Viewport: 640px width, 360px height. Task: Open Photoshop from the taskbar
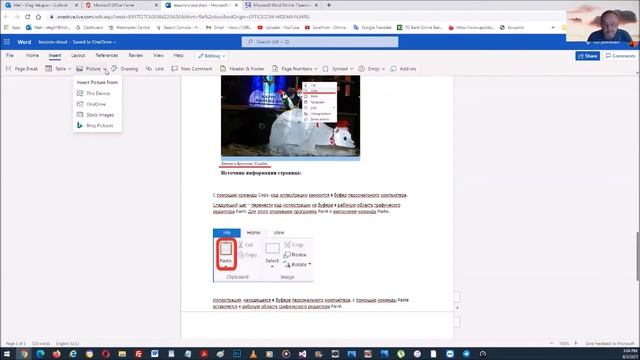237,354
